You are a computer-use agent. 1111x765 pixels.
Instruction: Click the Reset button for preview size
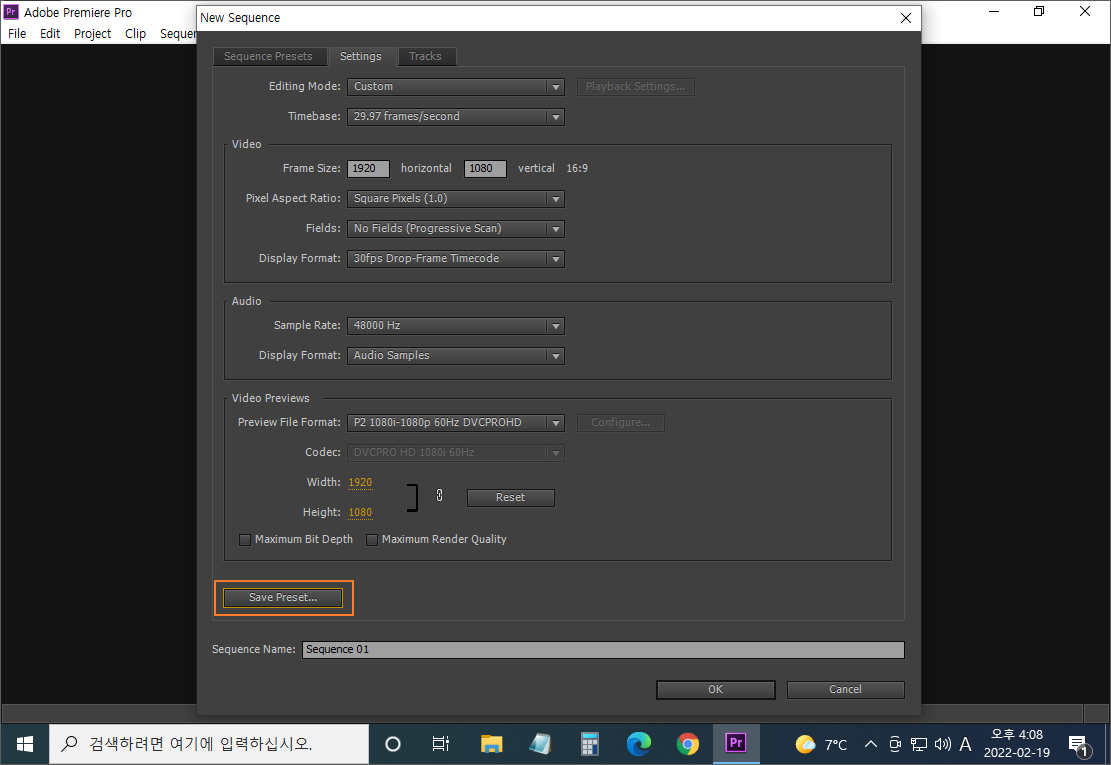coord(510,498)
